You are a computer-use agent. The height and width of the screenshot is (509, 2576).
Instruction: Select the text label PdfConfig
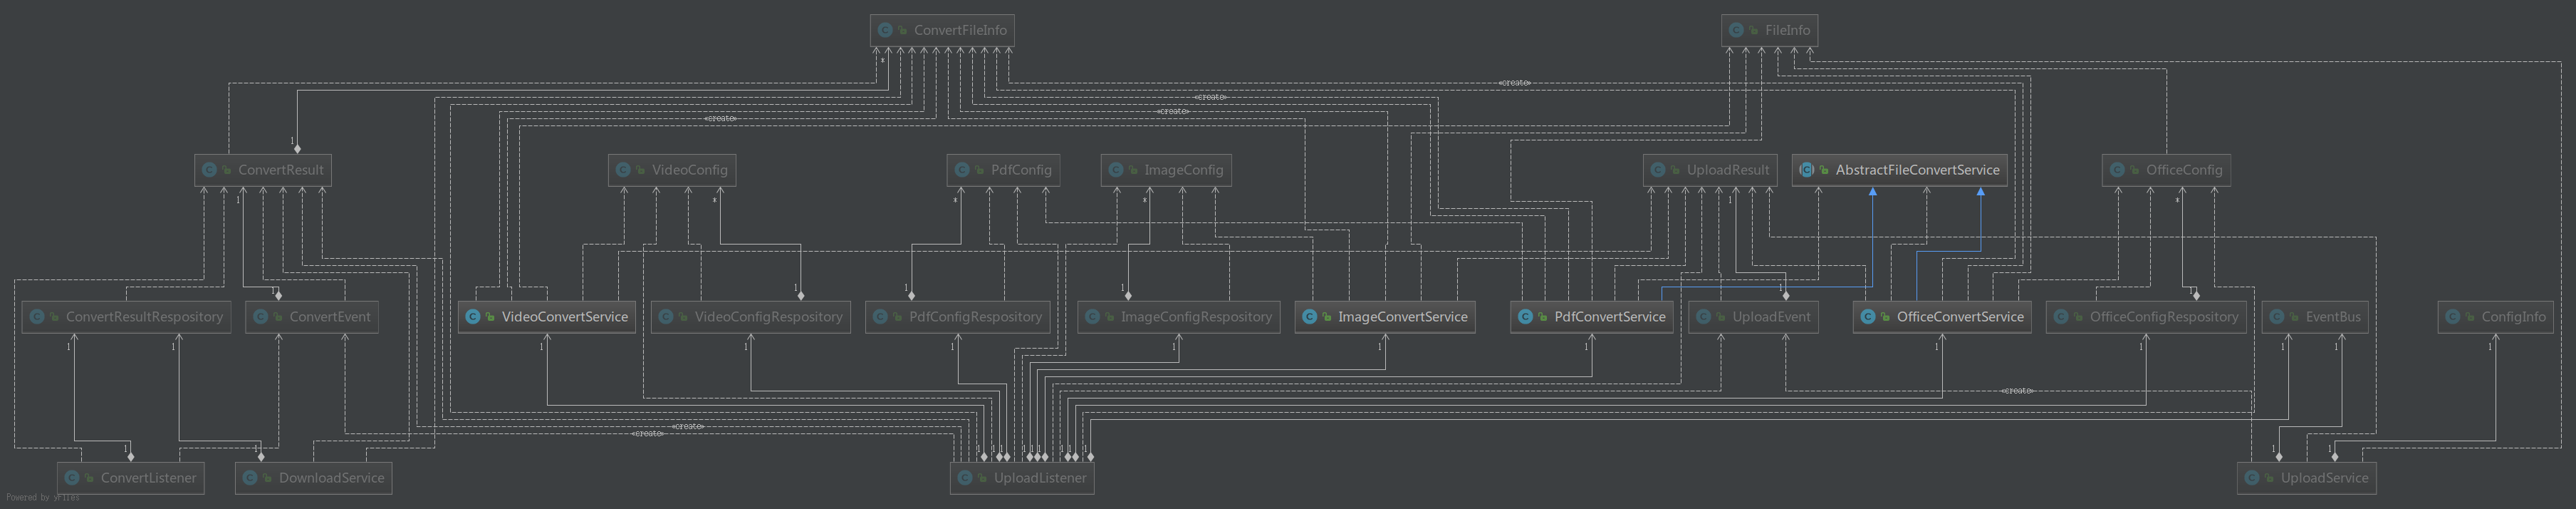coord(1021,170)
